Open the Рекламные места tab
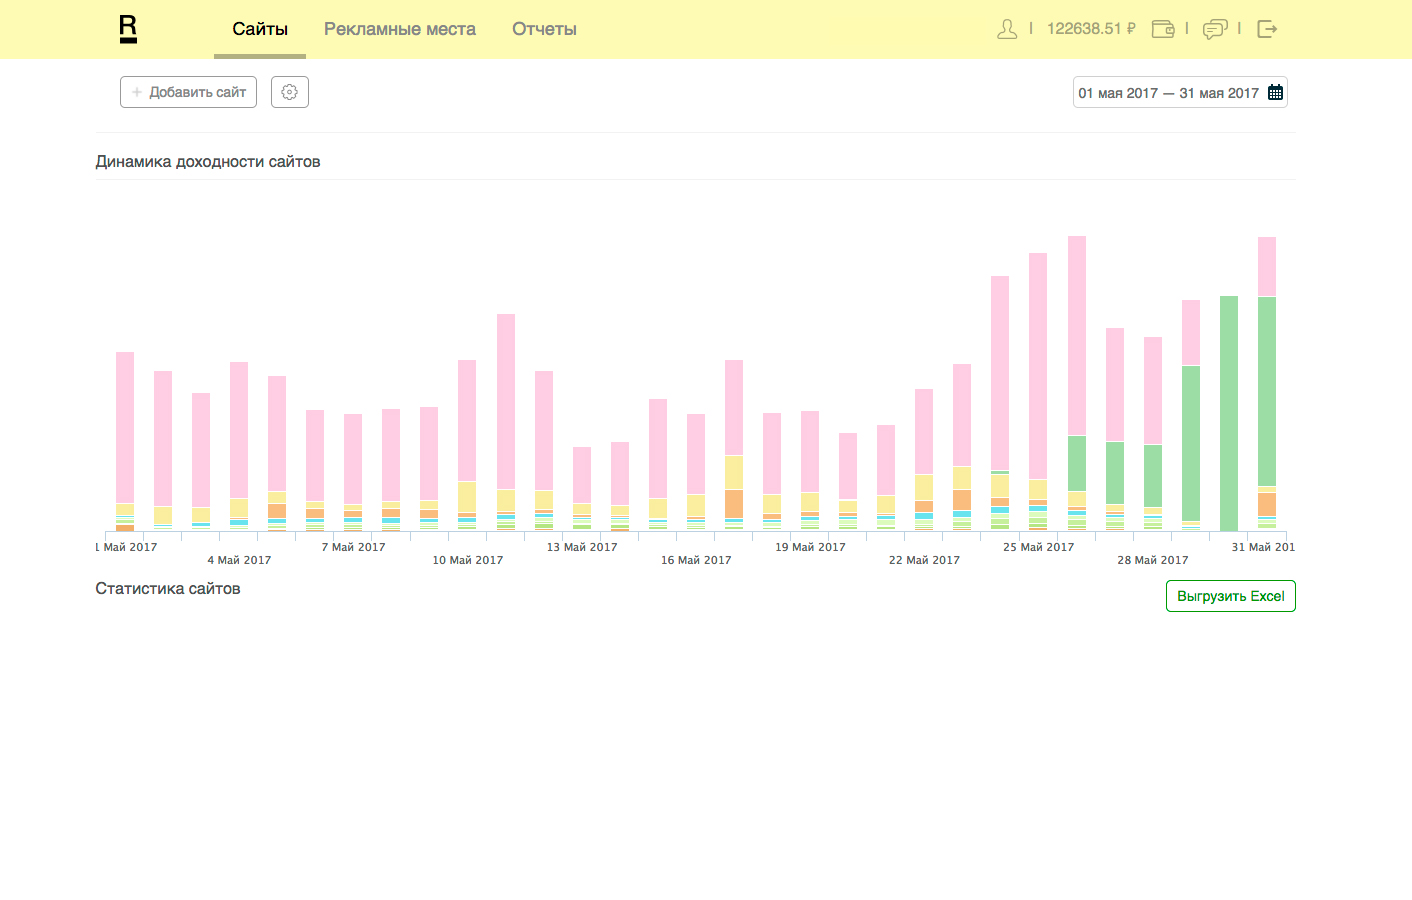Viewport: 1412px width, 900px height. [399, 29]
